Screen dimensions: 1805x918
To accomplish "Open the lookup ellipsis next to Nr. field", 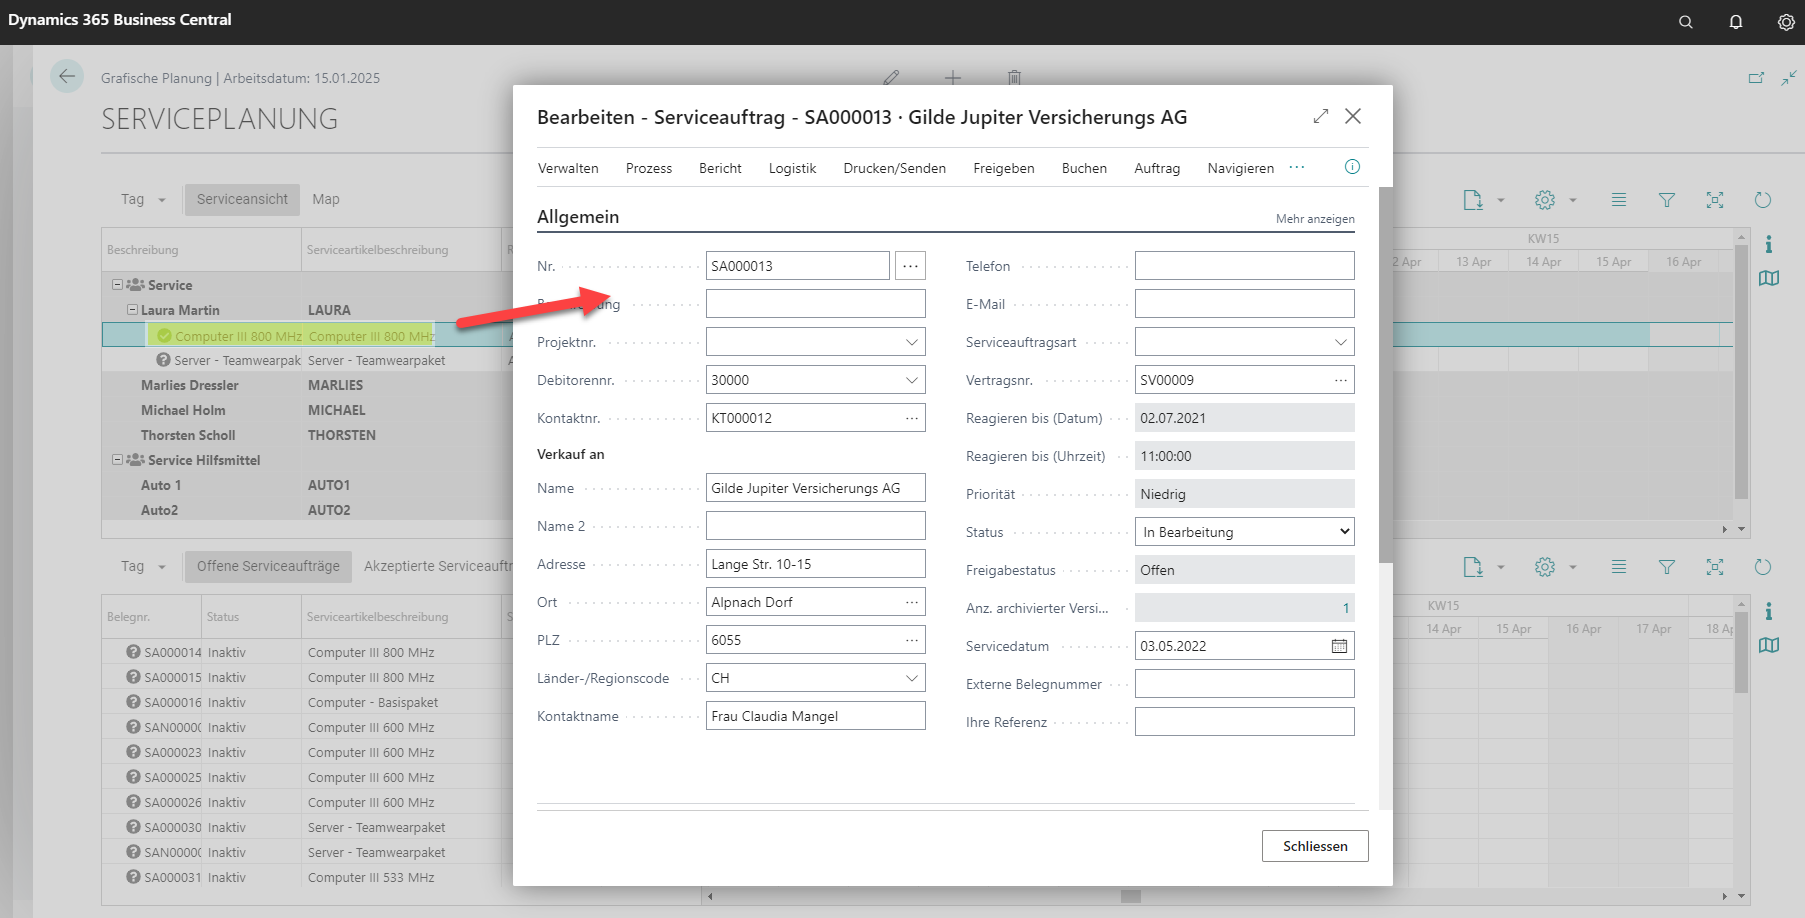I will pos(910,266).
